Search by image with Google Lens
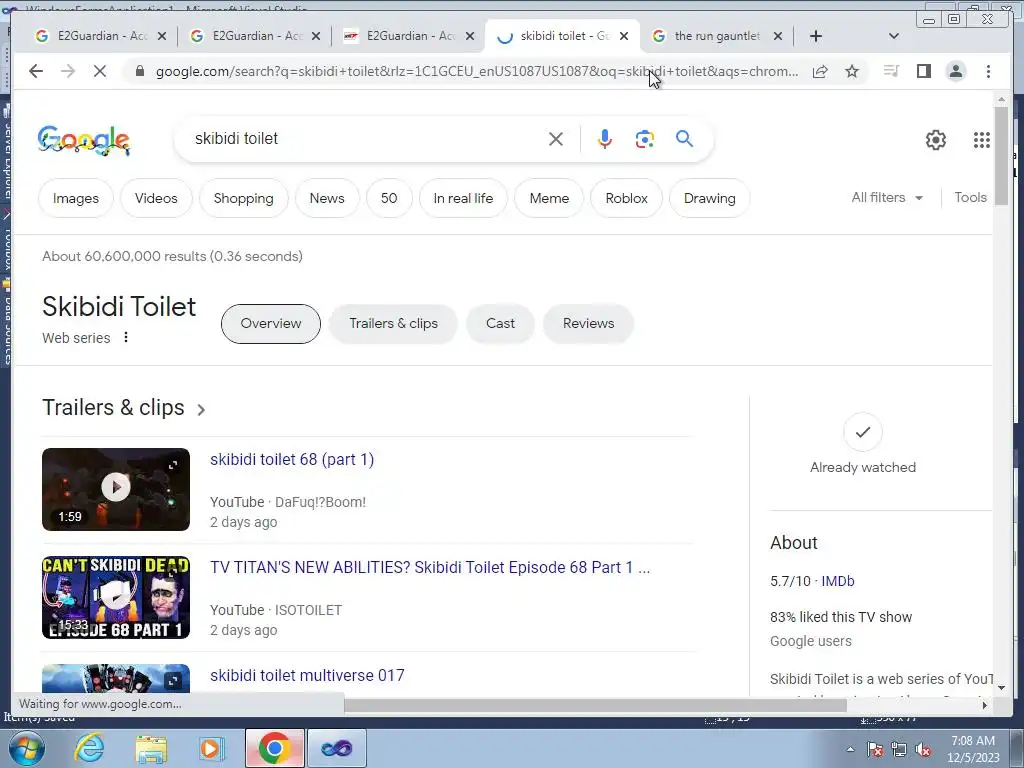Image resolution: width=1024 pixels, height=768 pixels. point(645,138)
